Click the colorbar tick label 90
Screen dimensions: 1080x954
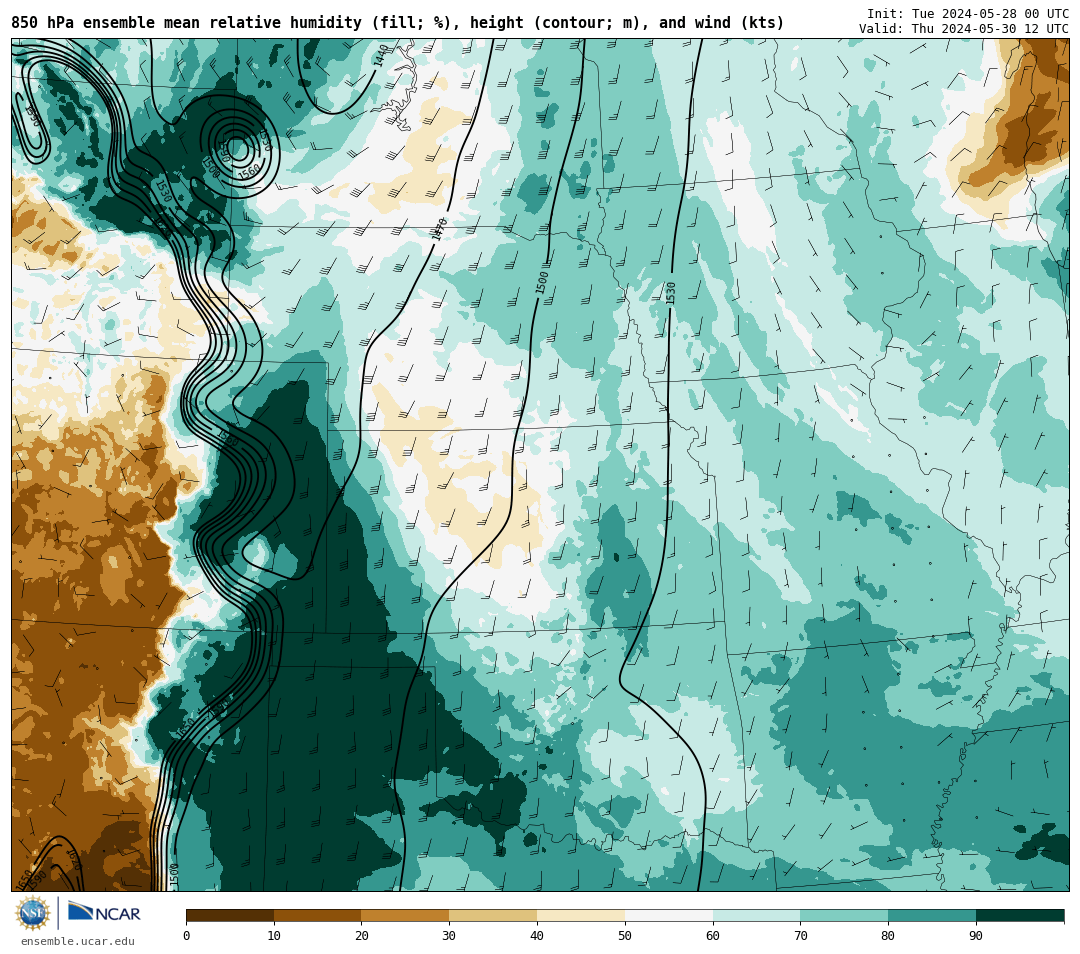976,935
